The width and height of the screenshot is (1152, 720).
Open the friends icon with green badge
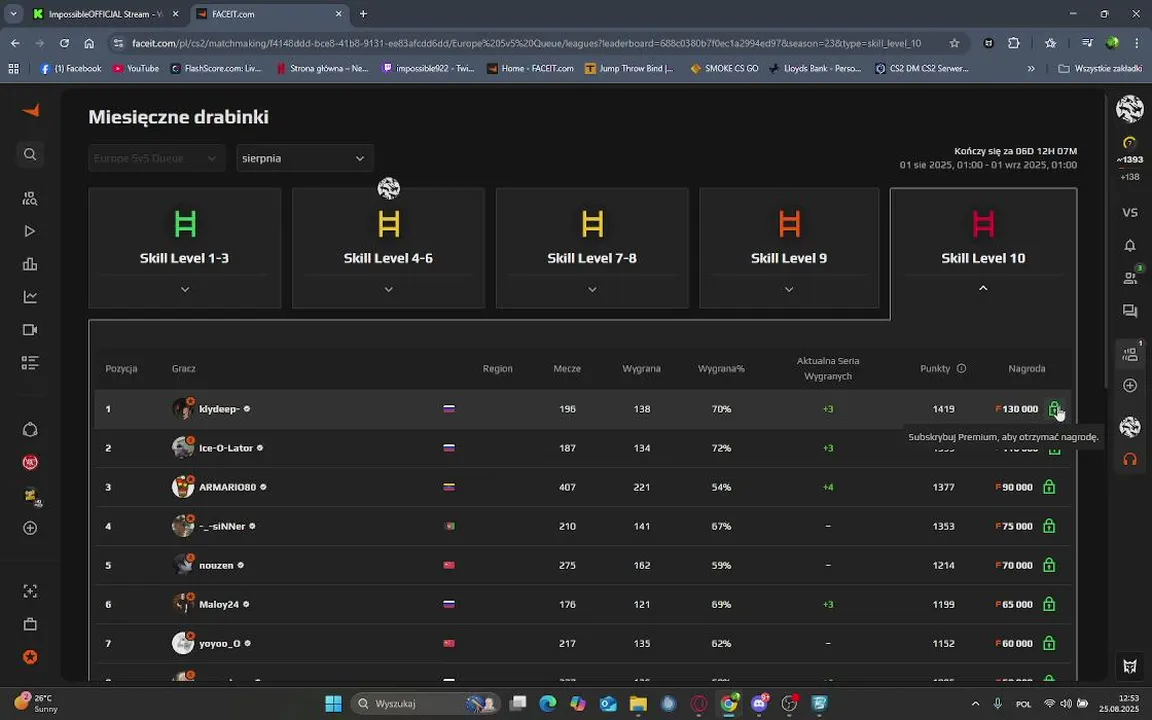pyautogui.click(x=1130, y=278)
